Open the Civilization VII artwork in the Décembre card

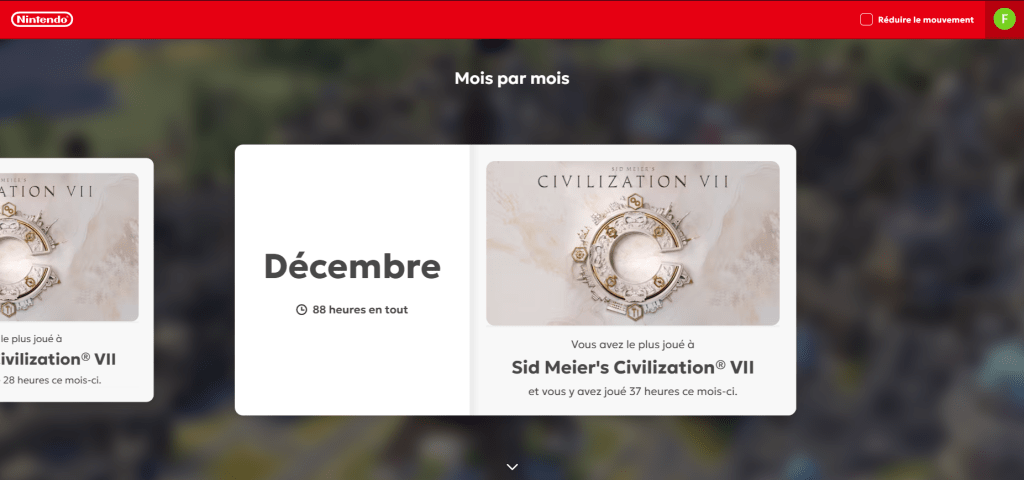(633, 243)
